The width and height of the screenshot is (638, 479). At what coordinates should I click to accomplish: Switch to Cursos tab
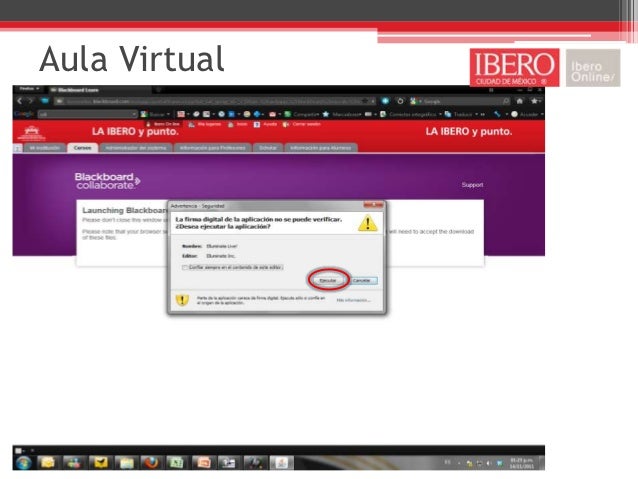[x=83, y=148]
